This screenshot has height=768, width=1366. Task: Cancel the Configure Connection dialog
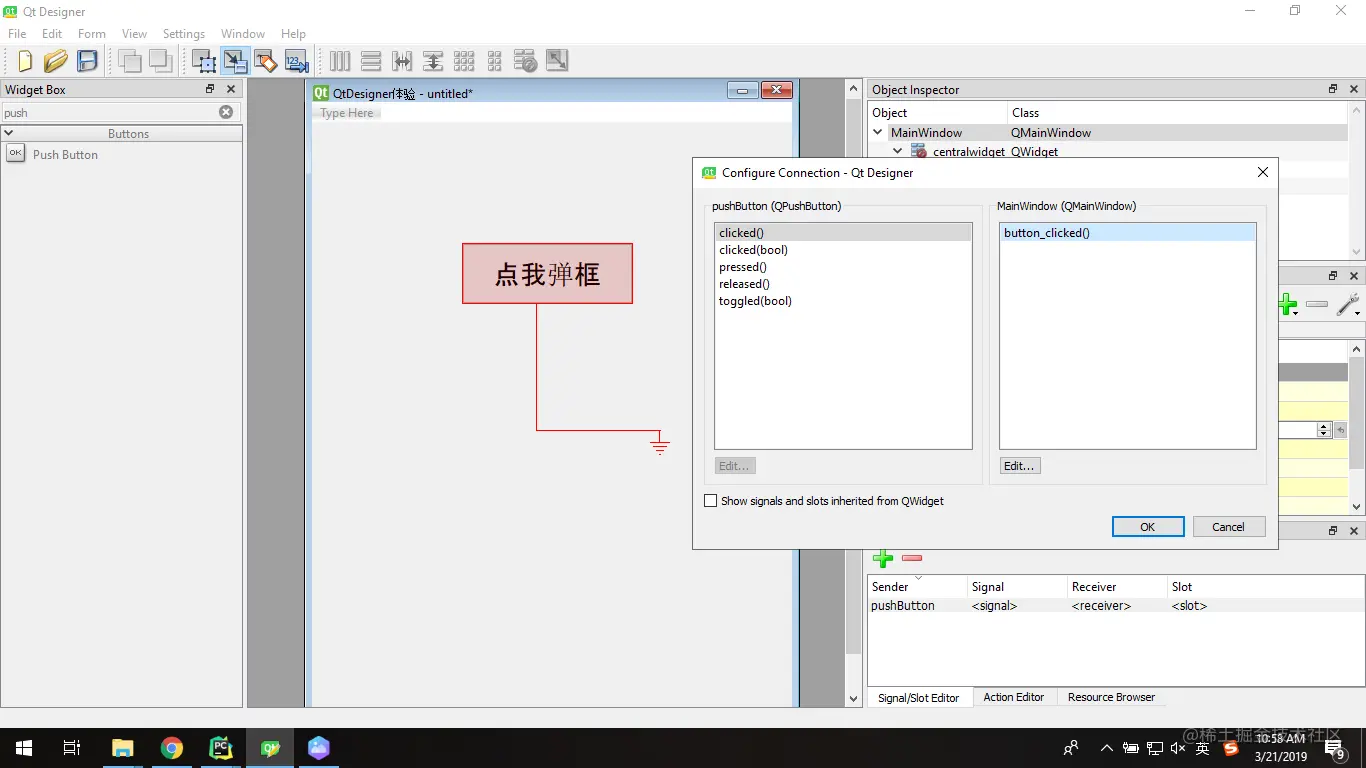click(x=1229, y=527)
